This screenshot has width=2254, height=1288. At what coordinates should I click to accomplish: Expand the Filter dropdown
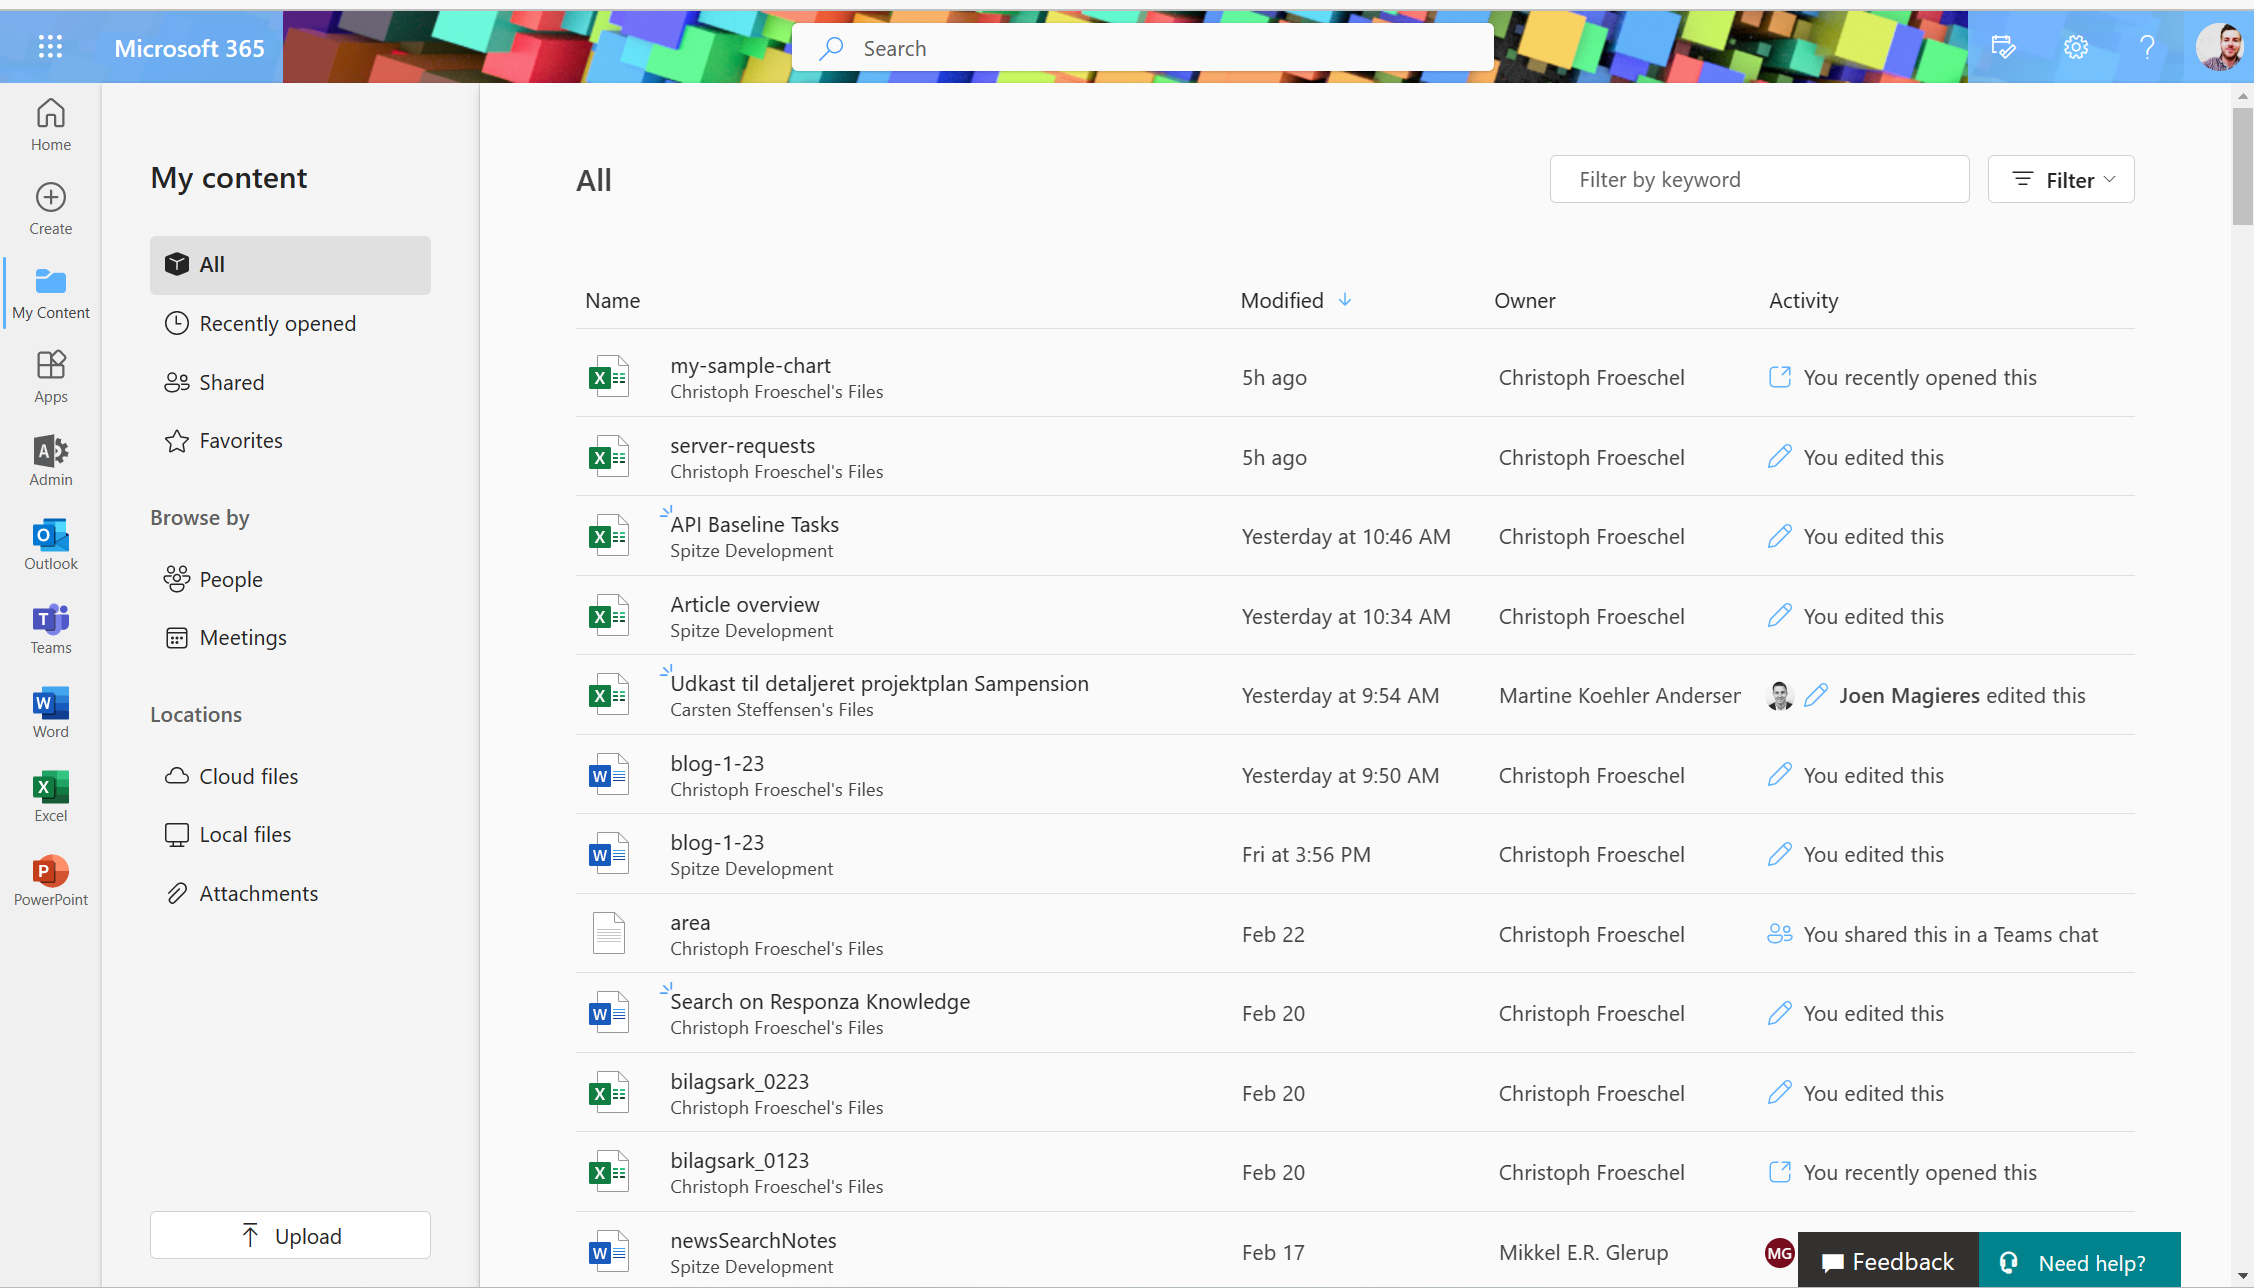click(2061, 180)
